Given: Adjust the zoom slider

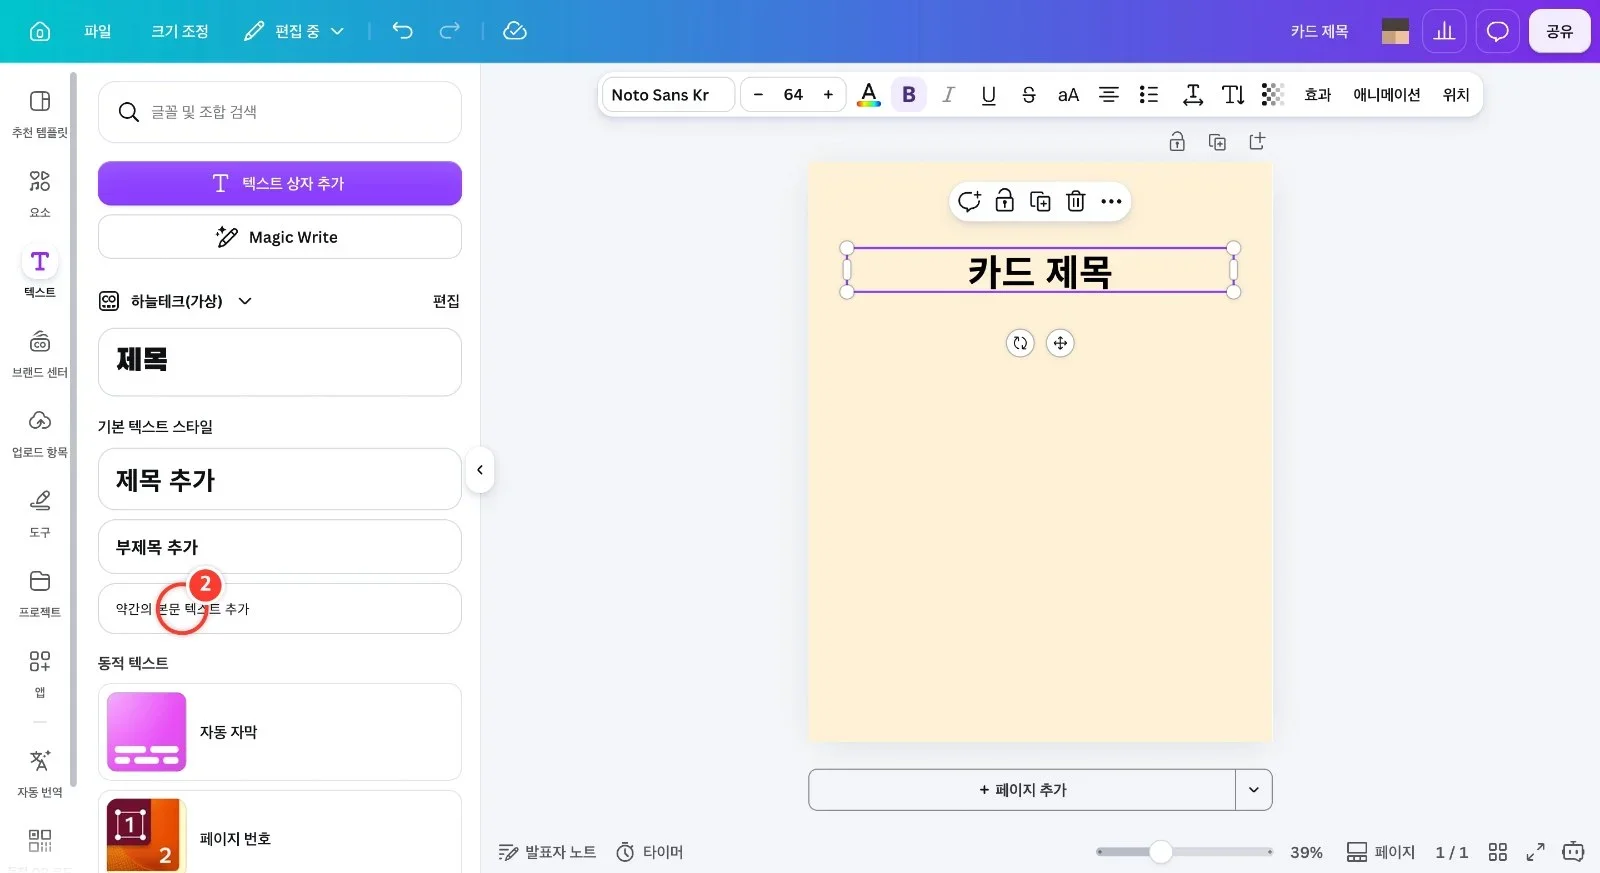Looking at the screenshot, I should coord(1160,852).
